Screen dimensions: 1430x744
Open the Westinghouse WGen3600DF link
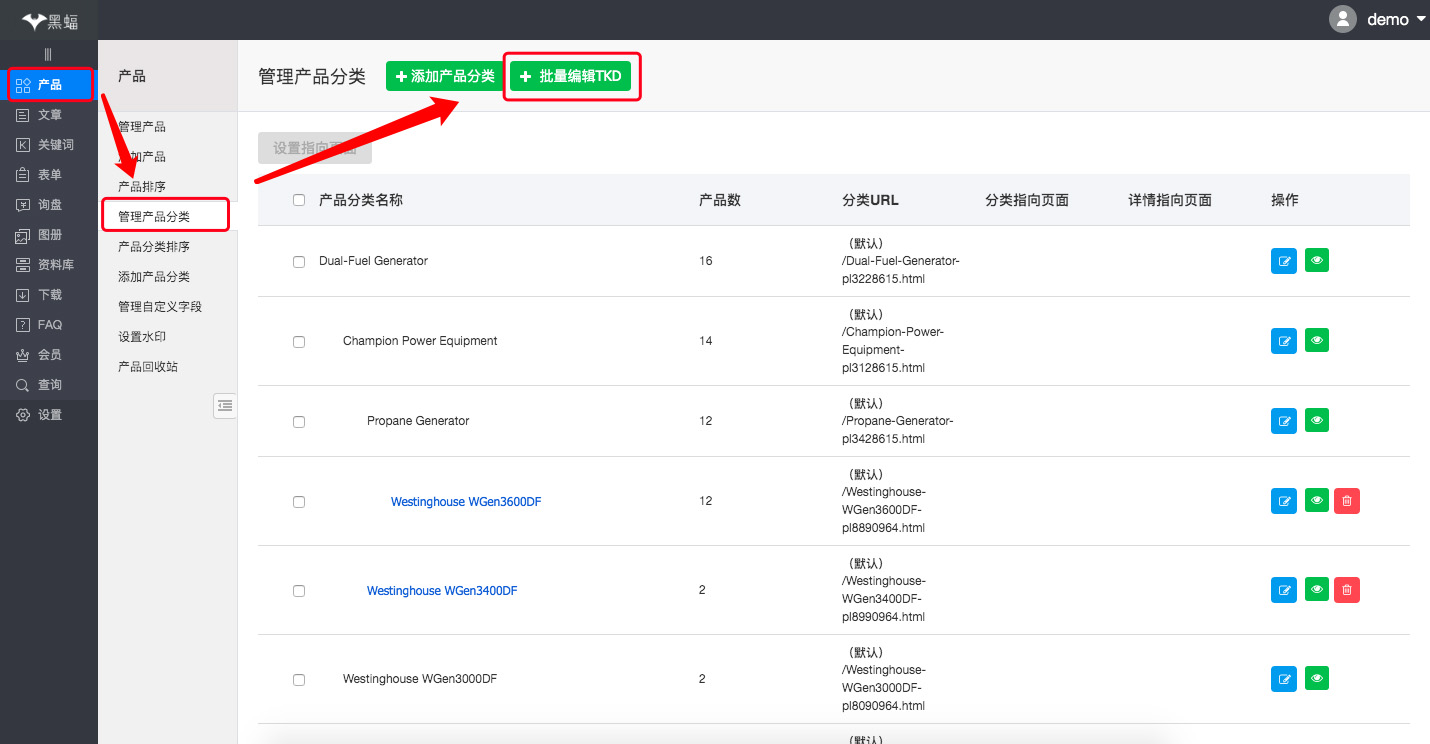point(465,502)
